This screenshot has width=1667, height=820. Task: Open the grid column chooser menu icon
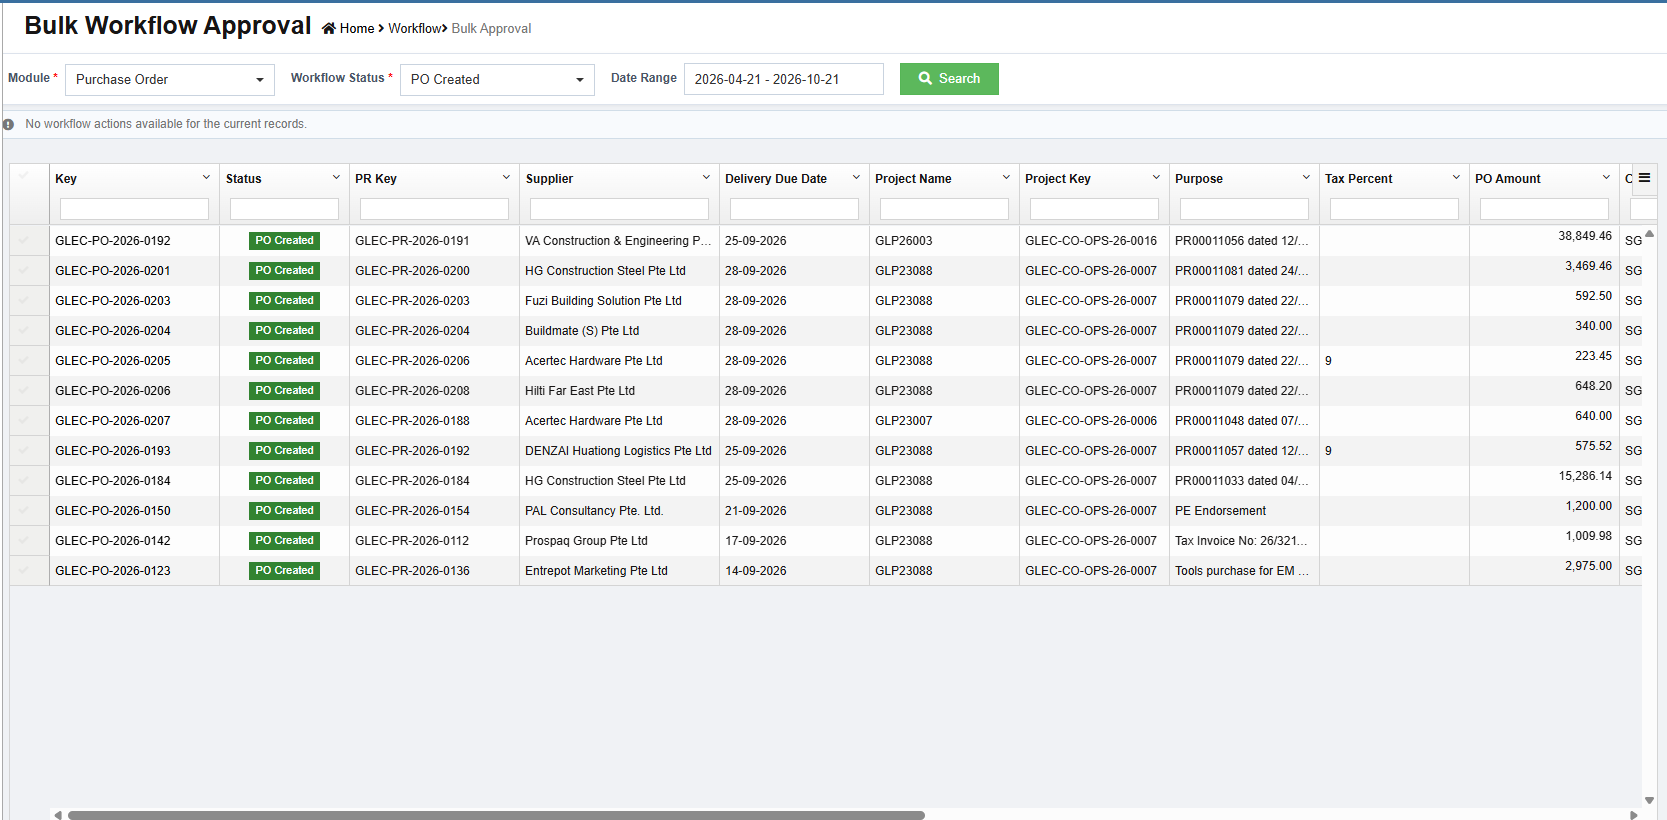click(x=1644, y=178)
